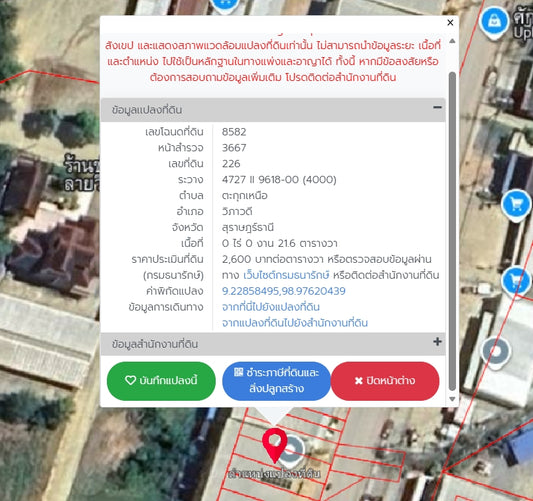Click the QR code icon on blue button
Image resolution: width=533 pixels, height=501 pixels.
[x=239, y=372]
